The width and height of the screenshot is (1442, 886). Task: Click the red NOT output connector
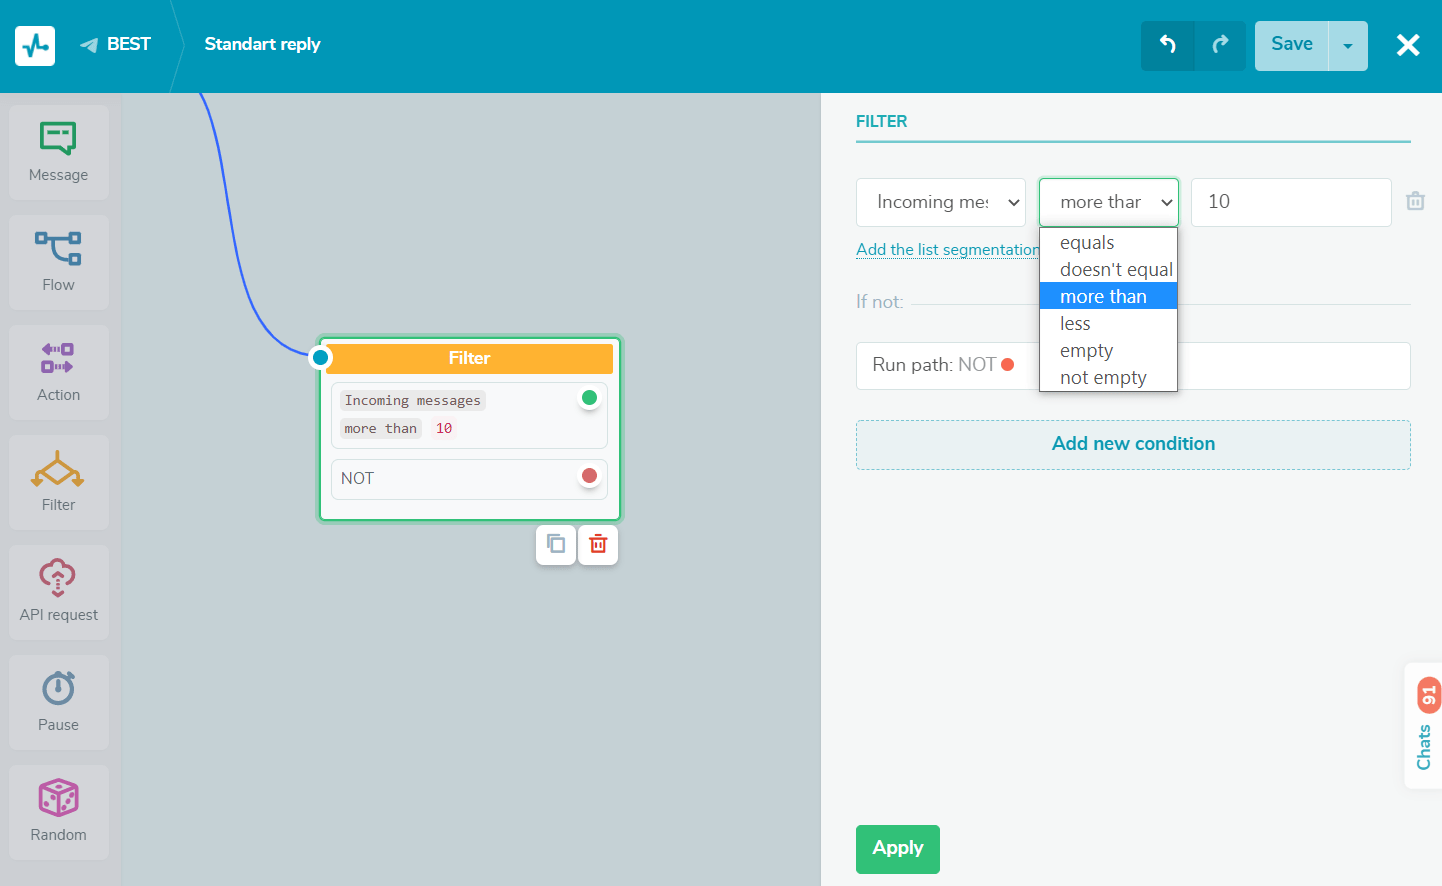(x=589, y=476)
